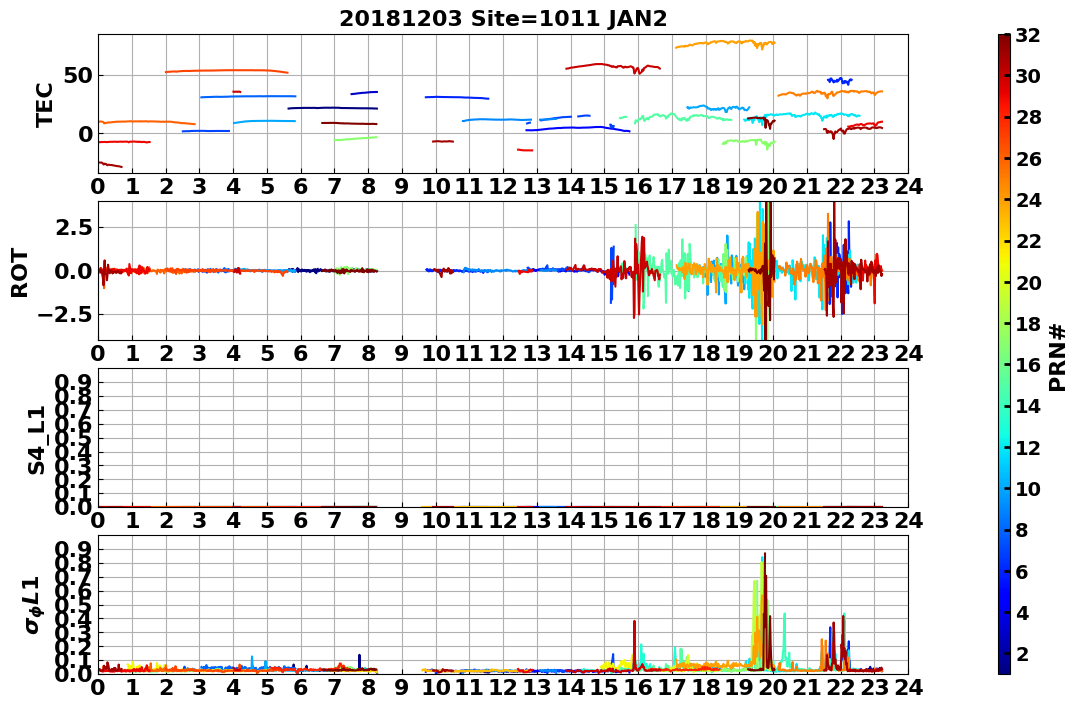The width and height of the screenshot is (1077, 709).
Task: Click the red sigma phi peak at hour 16
Action: pos(635,644)
